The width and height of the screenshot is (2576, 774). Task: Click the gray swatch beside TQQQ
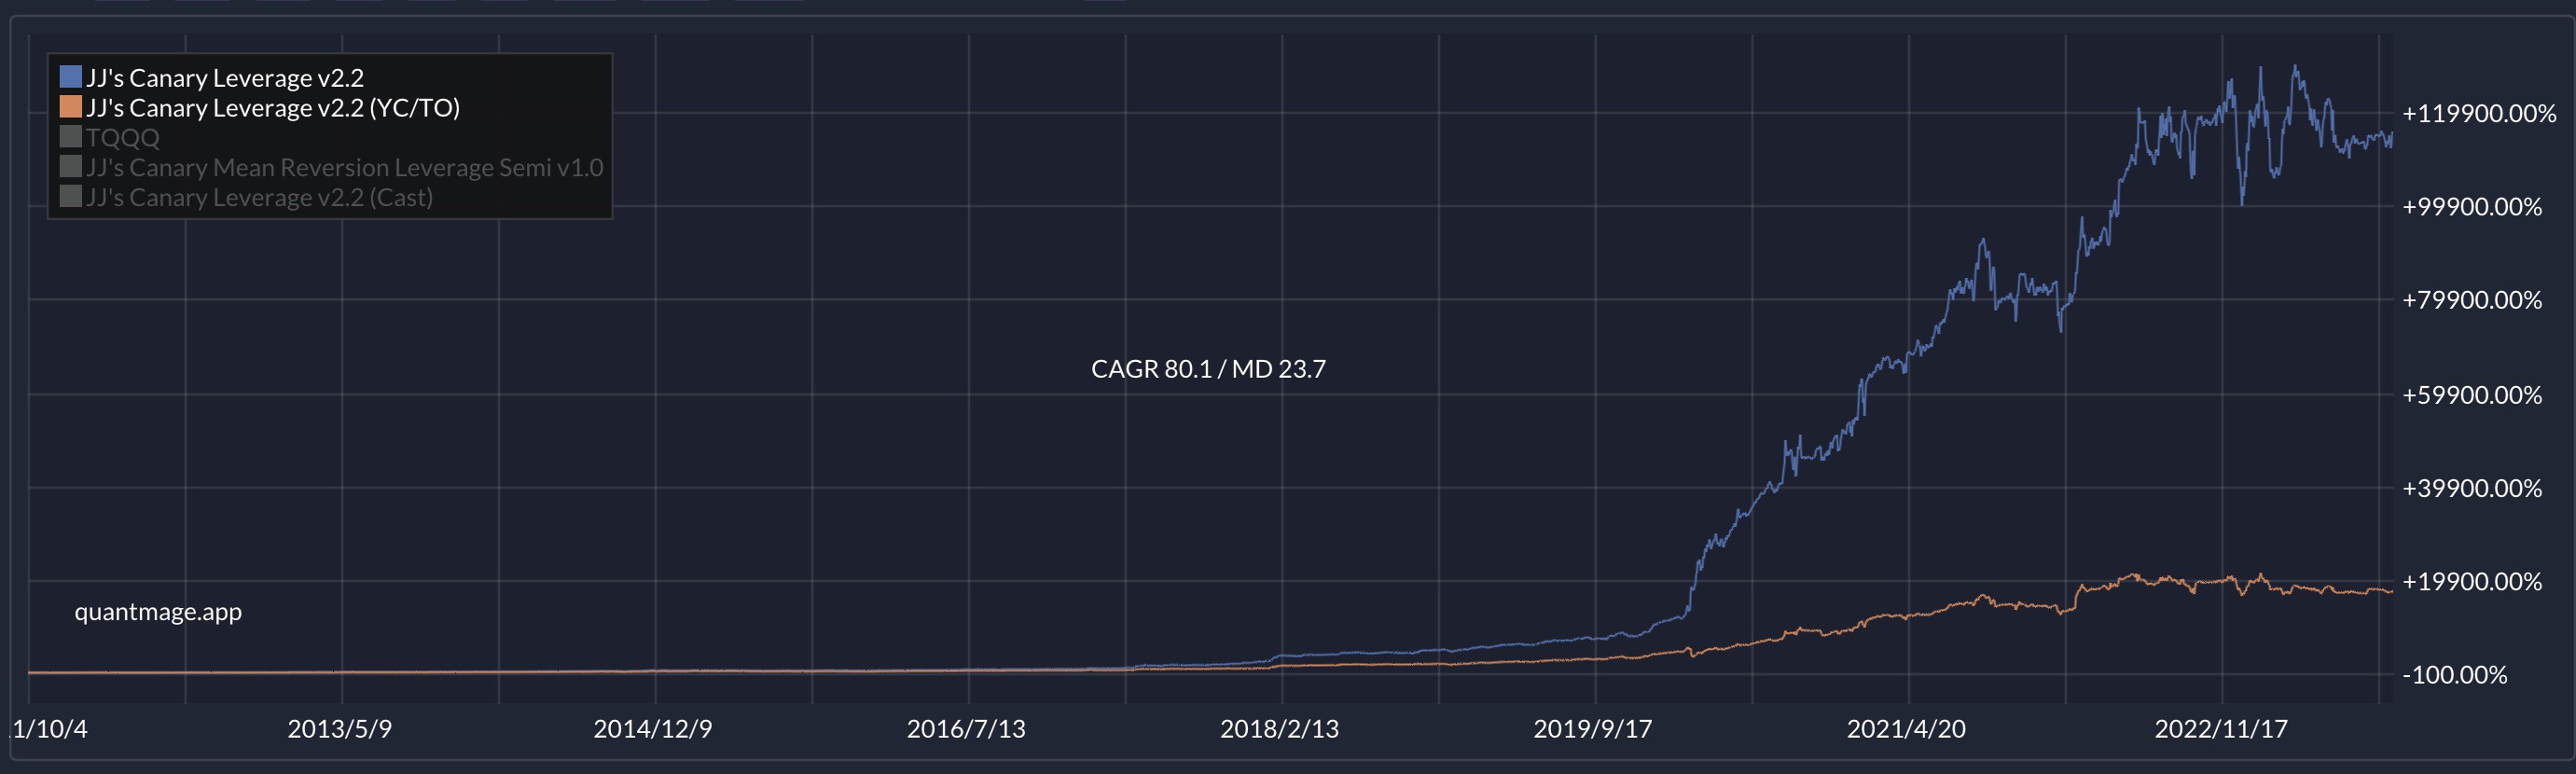coord(70,137)
